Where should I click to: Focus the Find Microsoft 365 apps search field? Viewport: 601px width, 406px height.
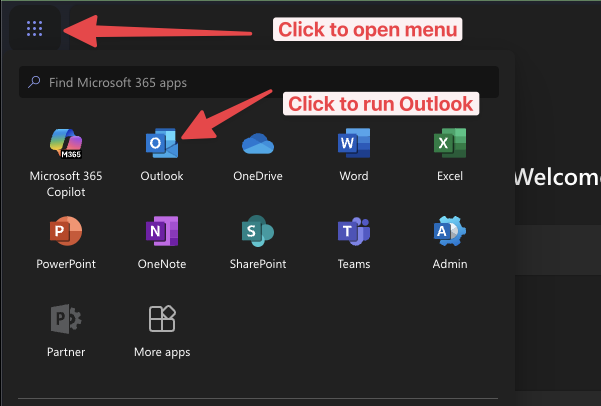pos(260,83)
